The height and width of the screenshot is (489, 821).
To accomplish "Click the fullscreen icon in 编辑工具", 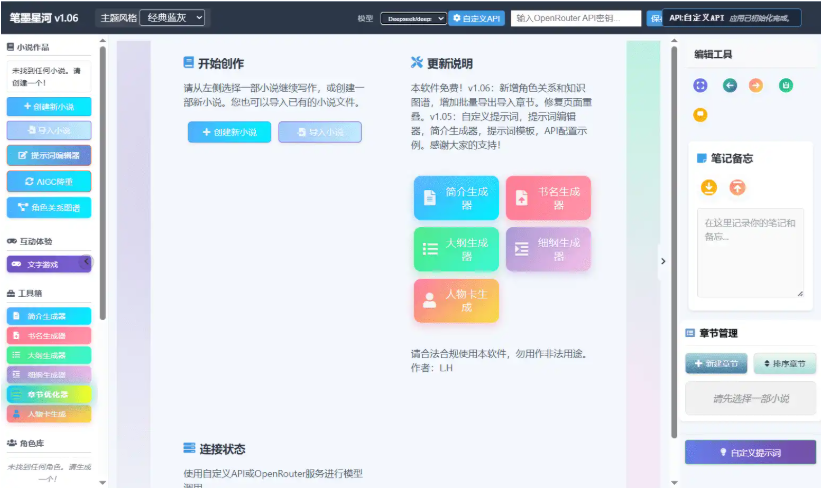I will click(x=700, y=85).
